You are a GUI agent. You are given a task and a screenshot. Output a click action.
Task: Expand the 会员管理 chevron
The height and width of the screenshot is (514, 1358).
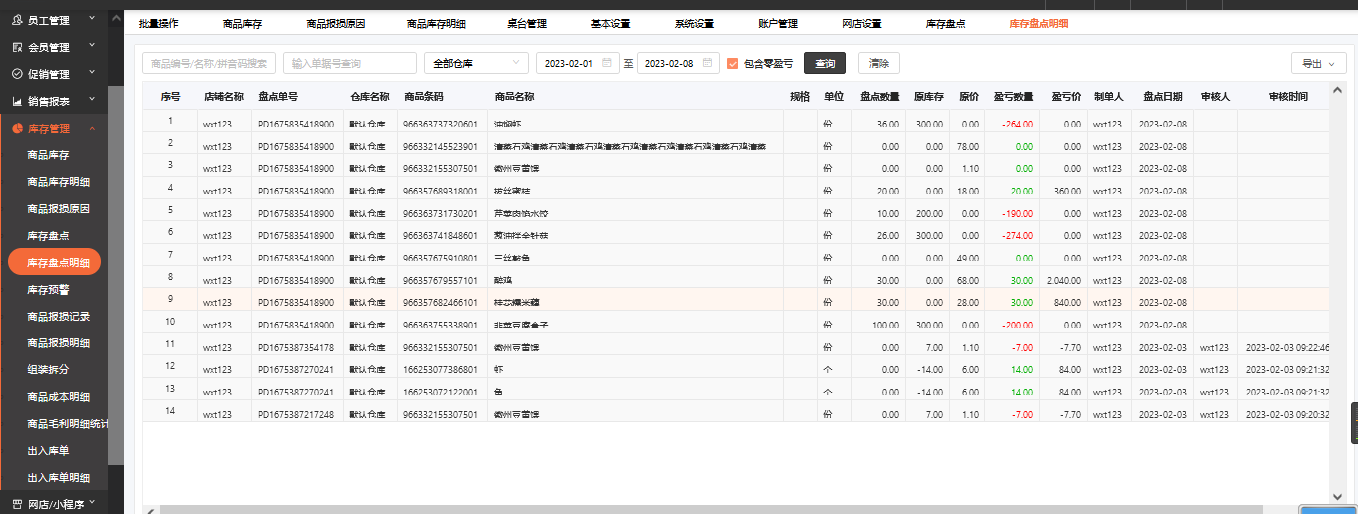pyautogui.click(x=92, y=47)
